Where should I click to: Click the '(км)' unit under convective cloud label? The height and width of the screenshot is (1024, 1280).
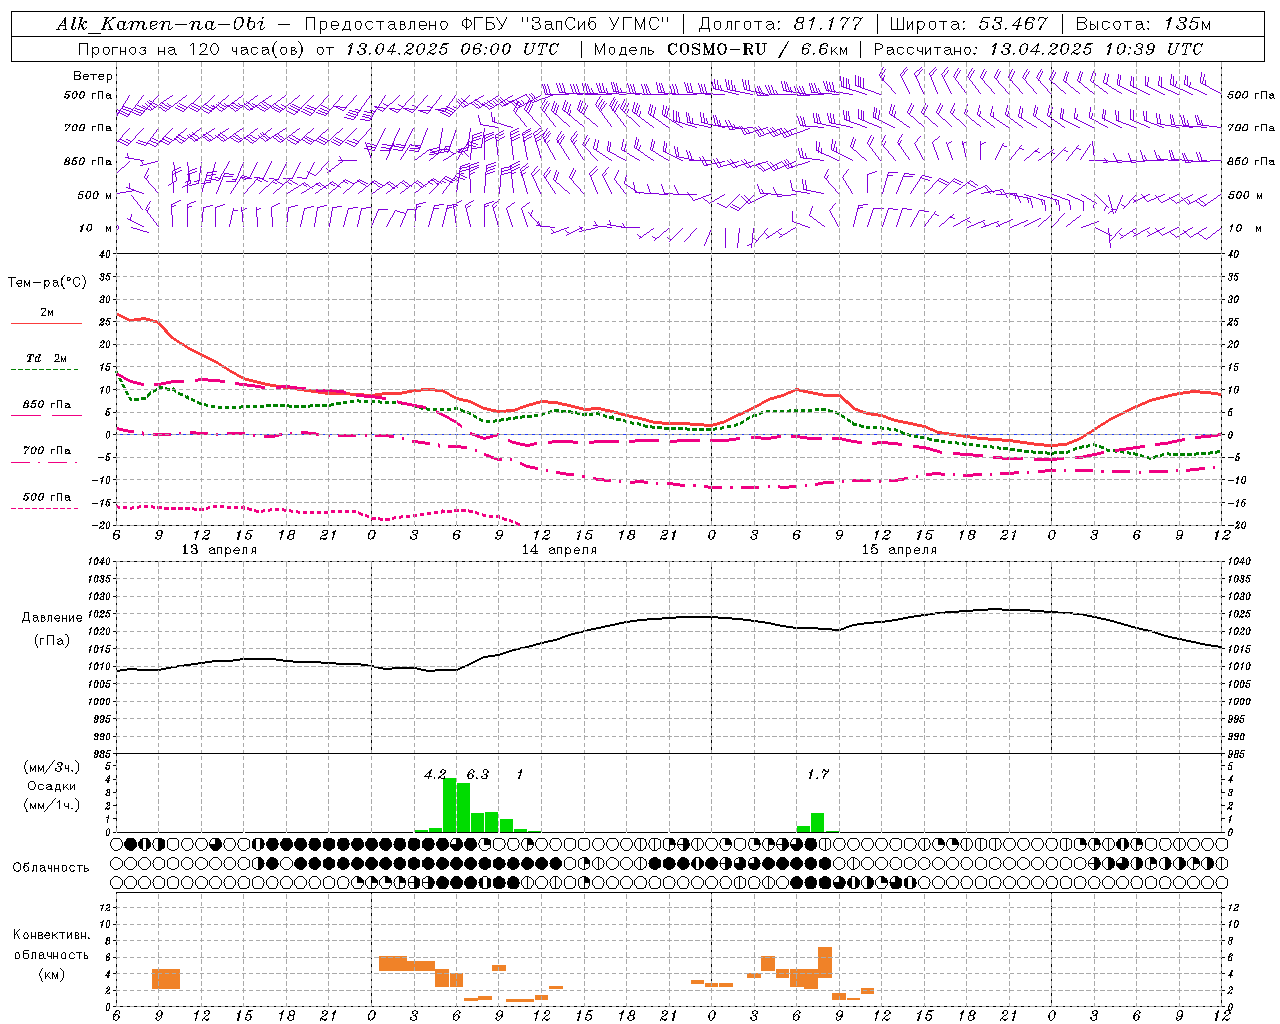51,974
